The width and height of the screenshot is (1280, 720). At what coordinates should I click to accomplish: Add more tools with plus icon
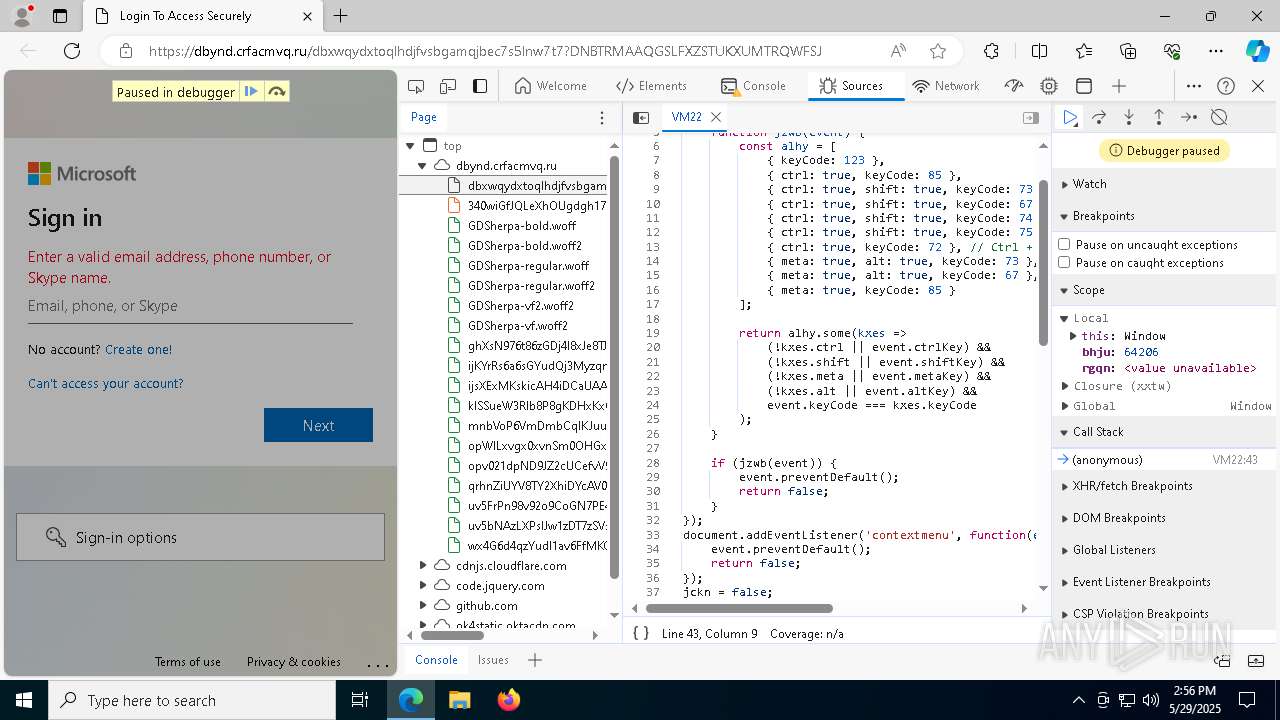tap(1119, 86)
